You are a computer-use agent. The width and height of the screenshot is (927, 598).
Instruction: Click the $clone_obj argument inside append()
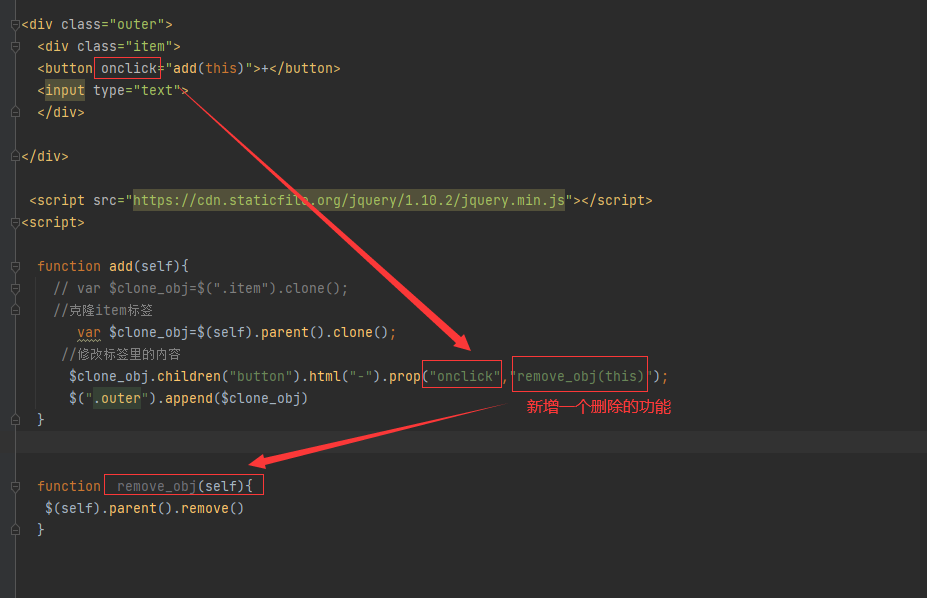[x=261, y=398]
